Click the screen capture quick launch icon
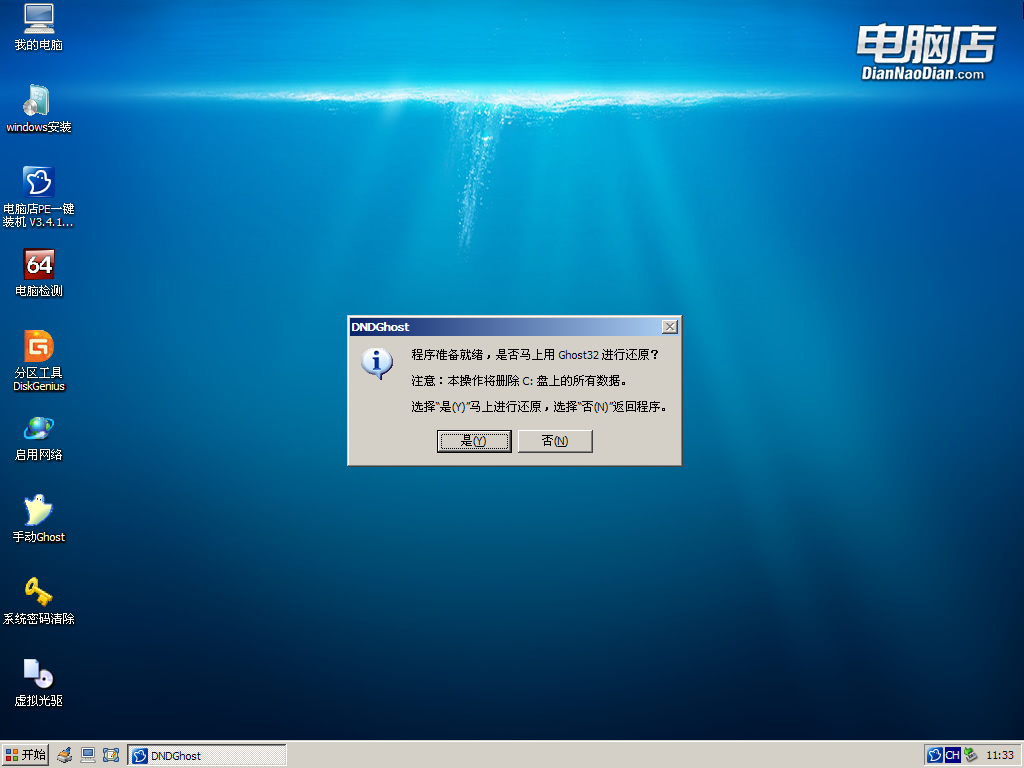Image resolution: width=1024 pixels, height=768 pixels. click(x=111, y=755)
